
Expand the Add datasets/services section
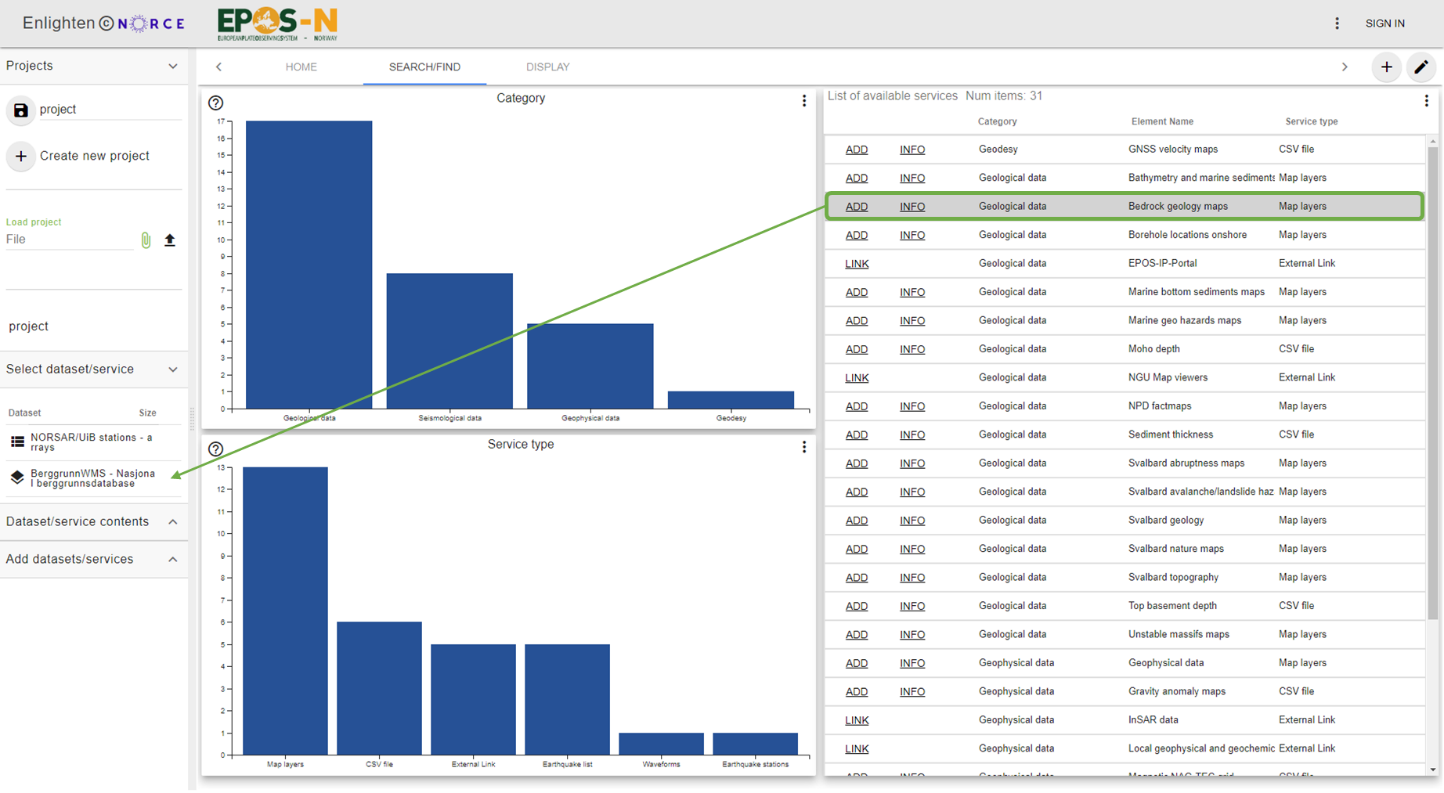coord(173,560)
